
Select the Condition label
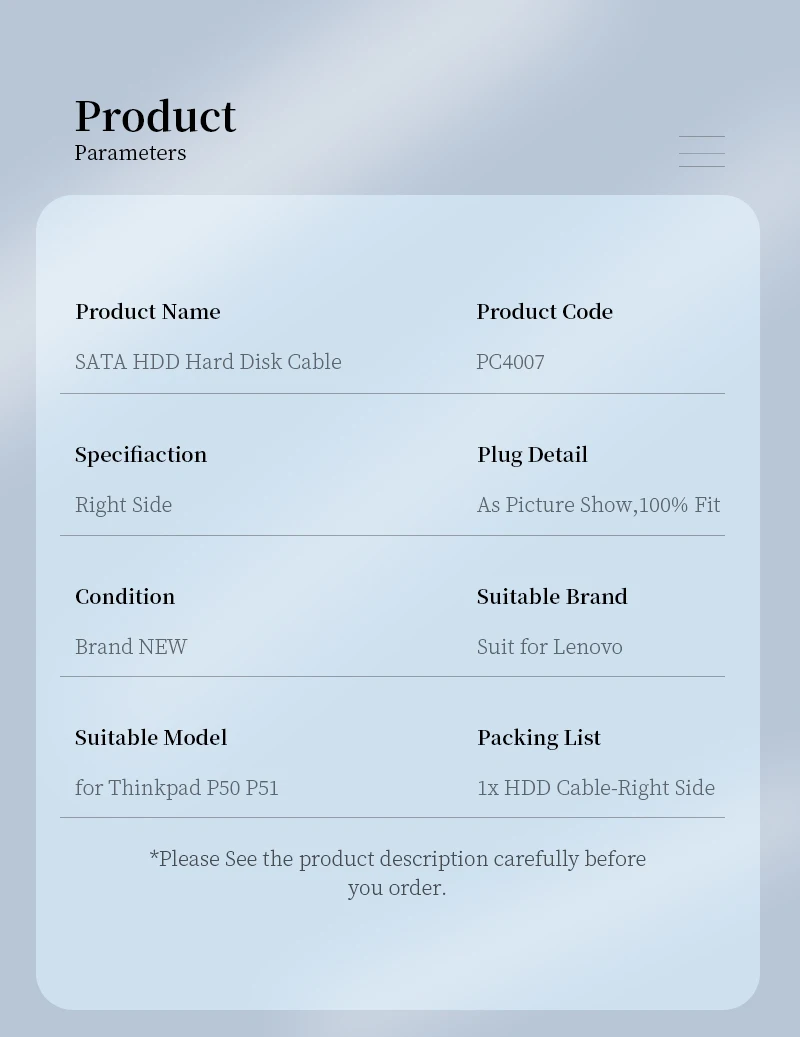click(124, 596)
